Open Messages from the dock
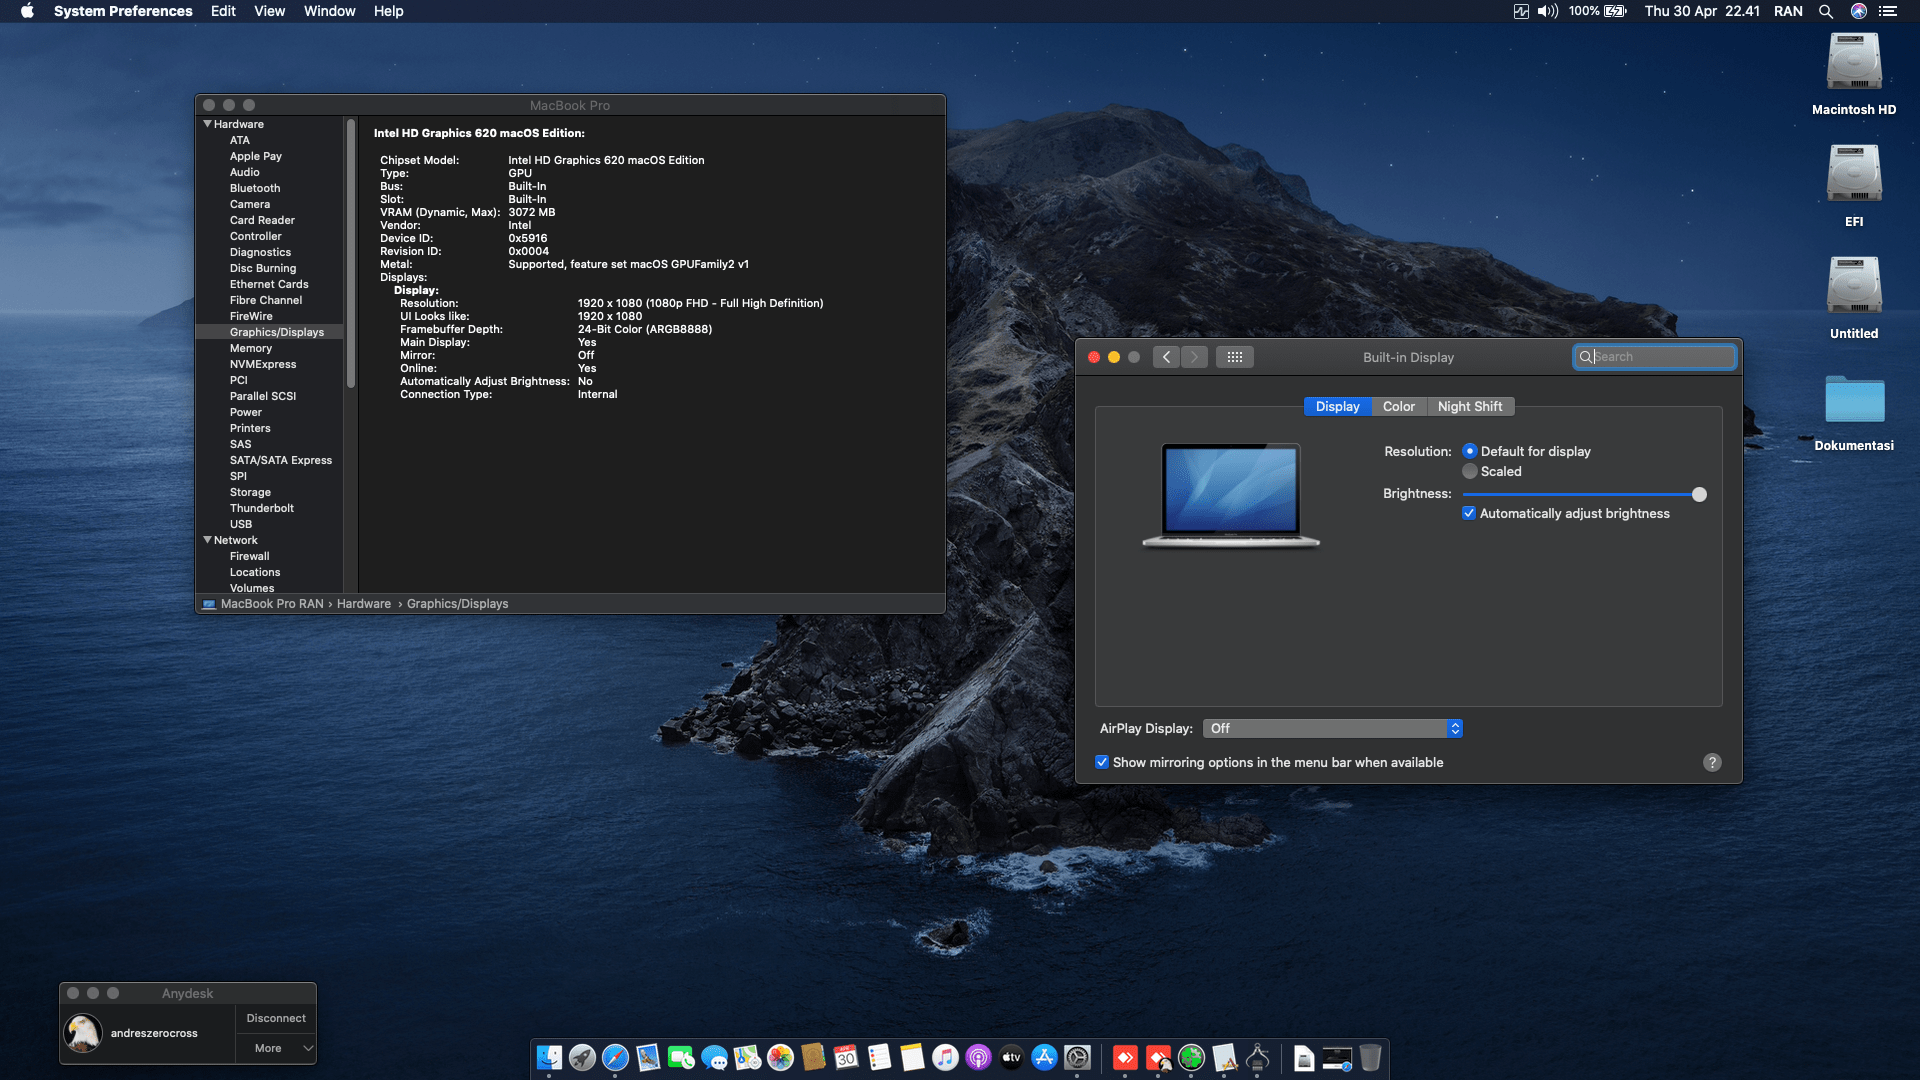 pyautogui.click(x=714, y=1057)
